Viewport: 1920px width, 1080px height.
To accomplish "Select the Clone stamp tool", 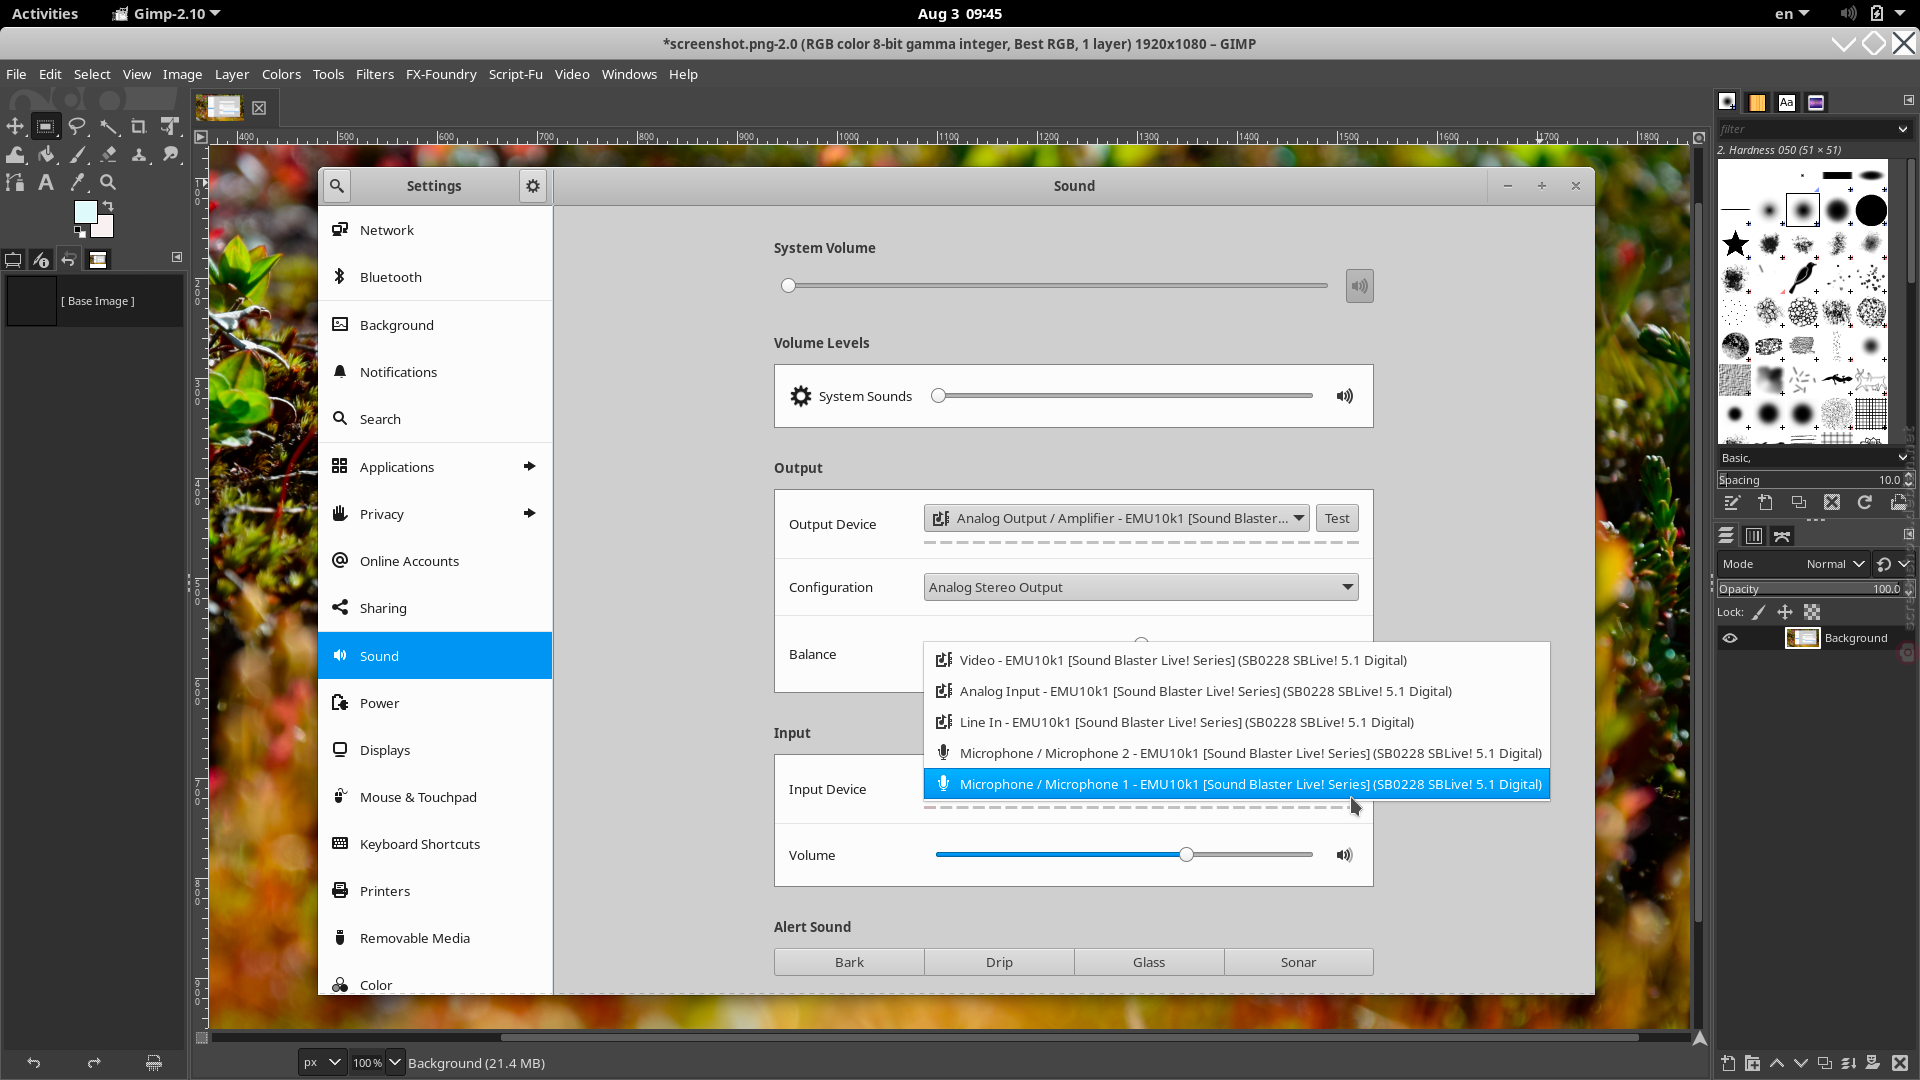I will point(139,154).
